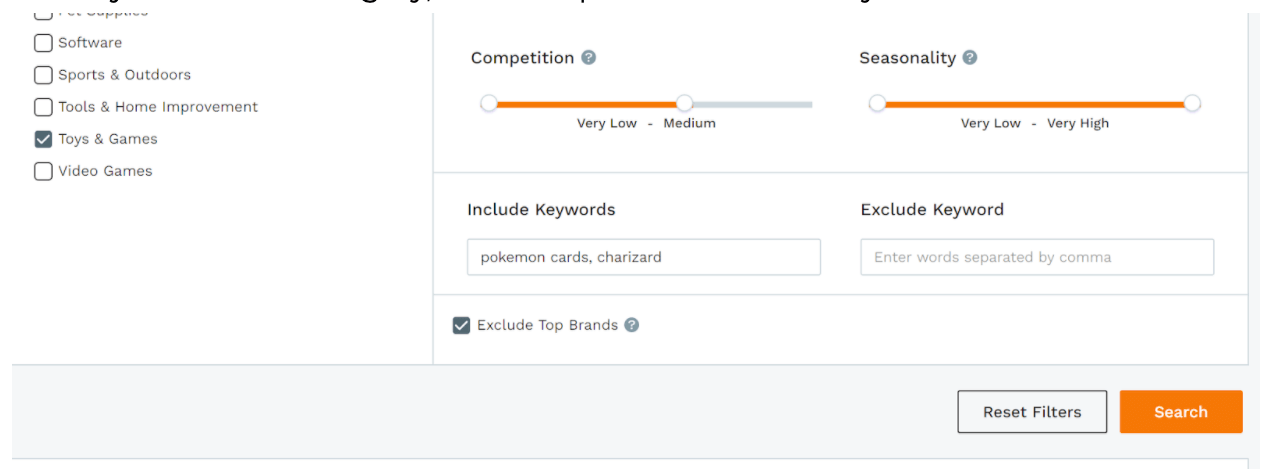Check the Software category checkbox
The image size is (1268, 474).
click(43, 43)
